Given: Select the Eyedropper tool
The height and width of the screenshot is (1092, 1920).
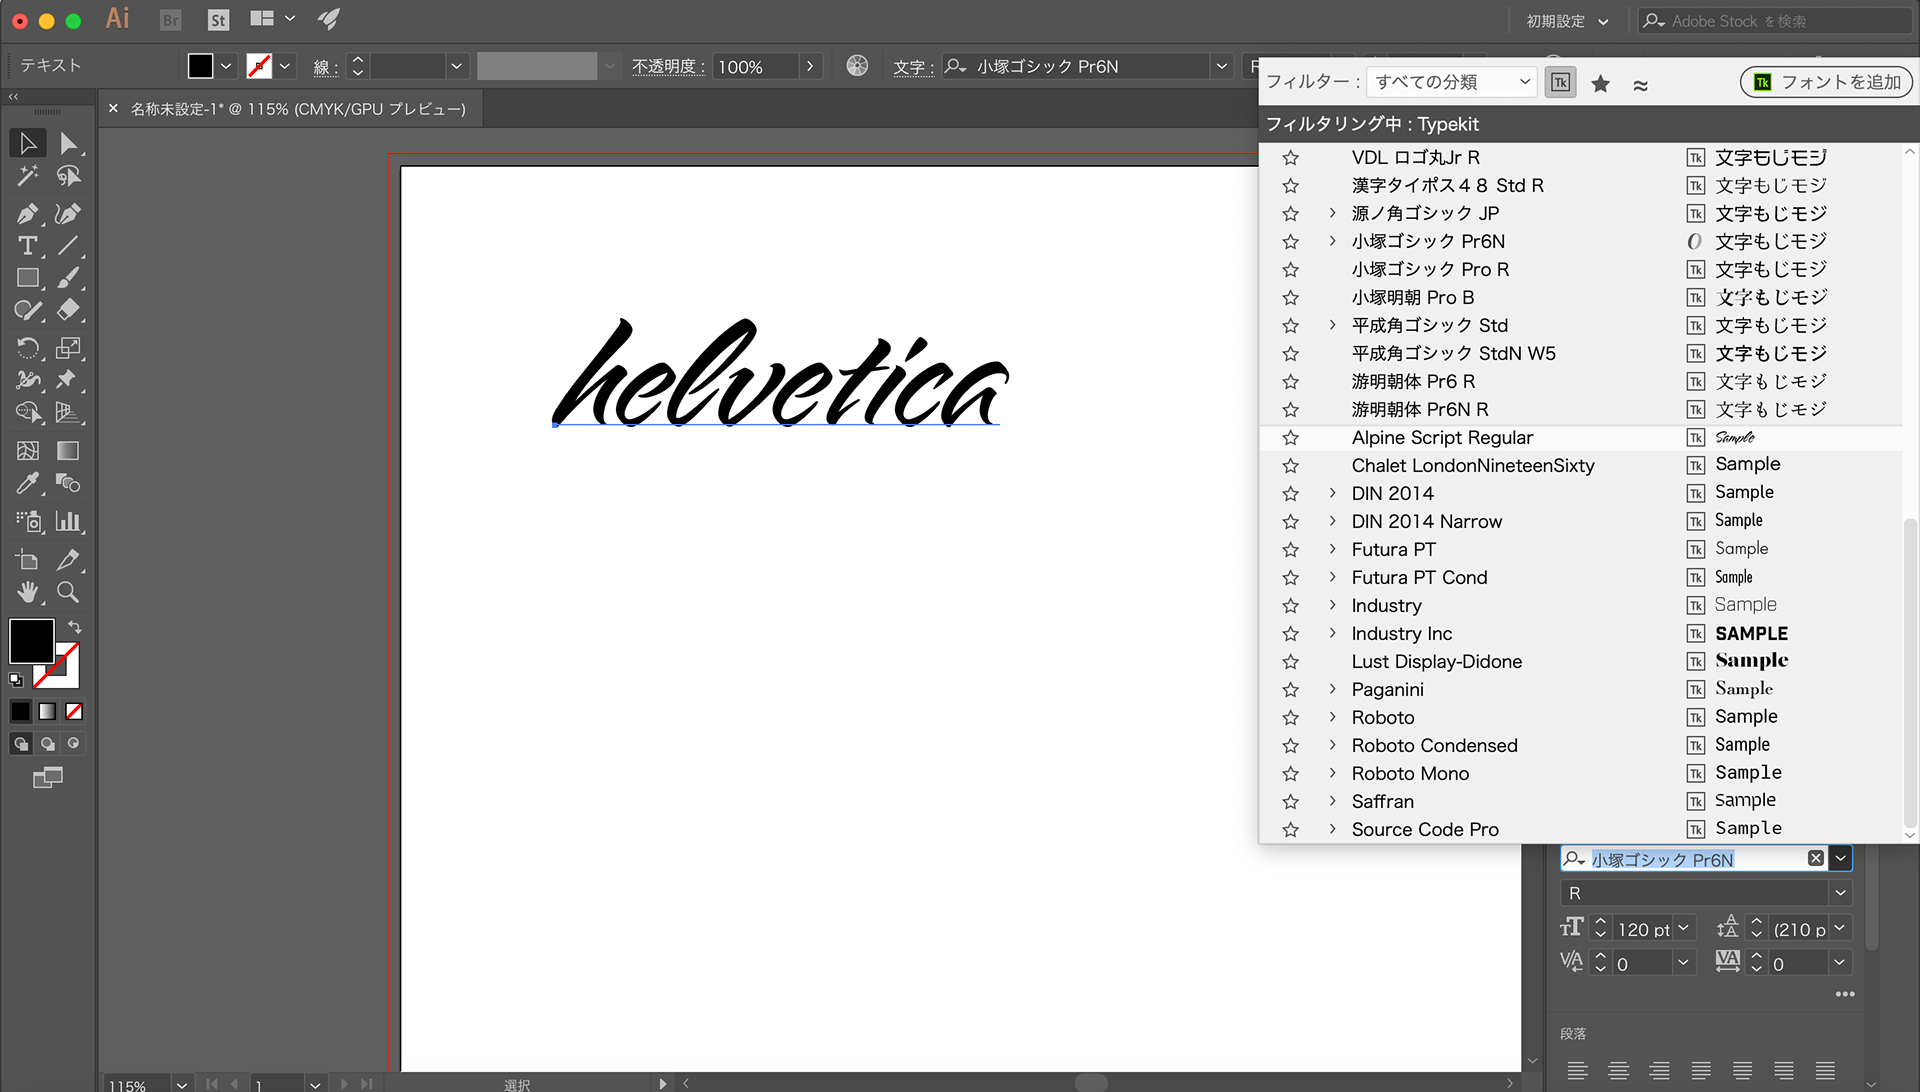Looking at the screenshot, I should pyautogui.click(x=28, y=484).
